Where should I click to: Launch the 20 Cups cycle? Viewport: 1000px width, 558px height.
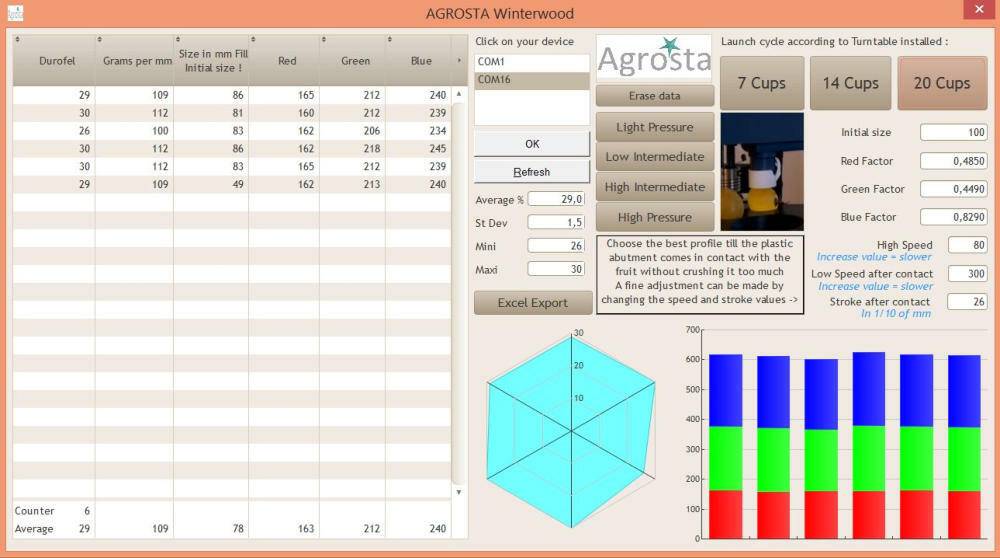point(942,83)
